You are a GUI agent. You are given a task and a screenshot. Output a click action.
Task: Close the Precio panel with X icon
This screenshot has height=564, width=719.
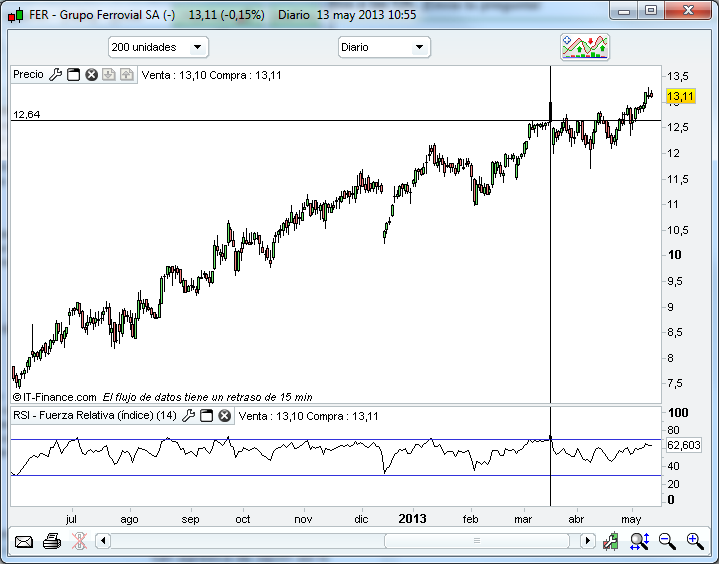tap(91, 74)
